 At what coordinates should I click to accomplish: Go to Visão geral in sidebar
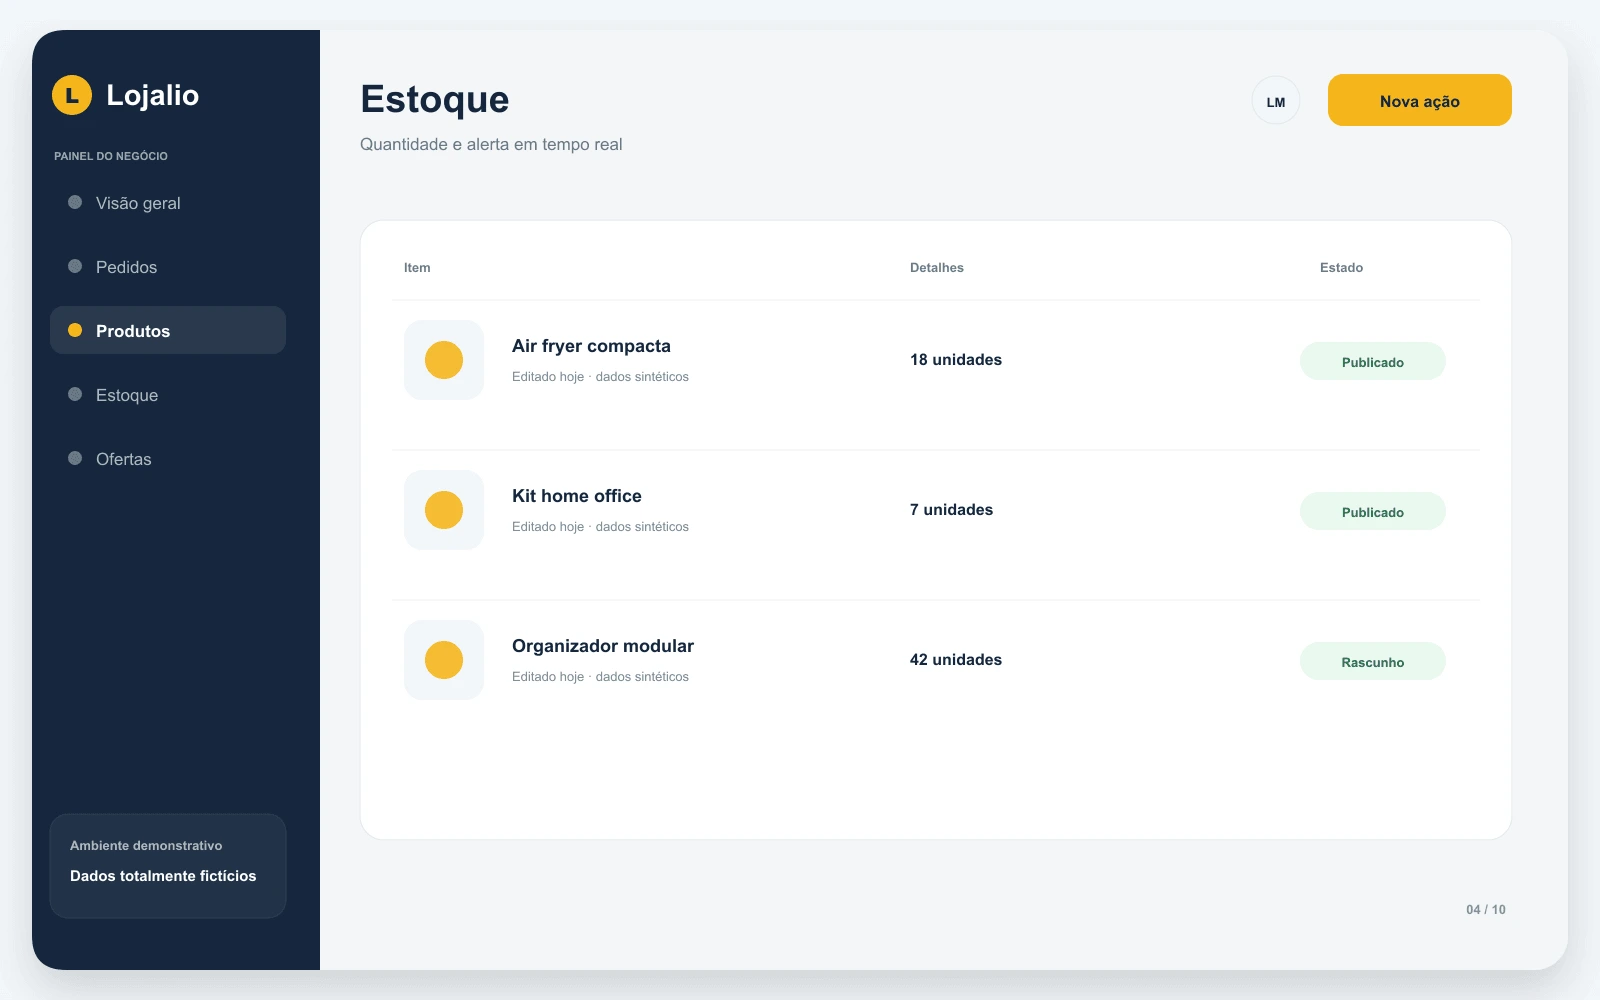pos(168,203)
